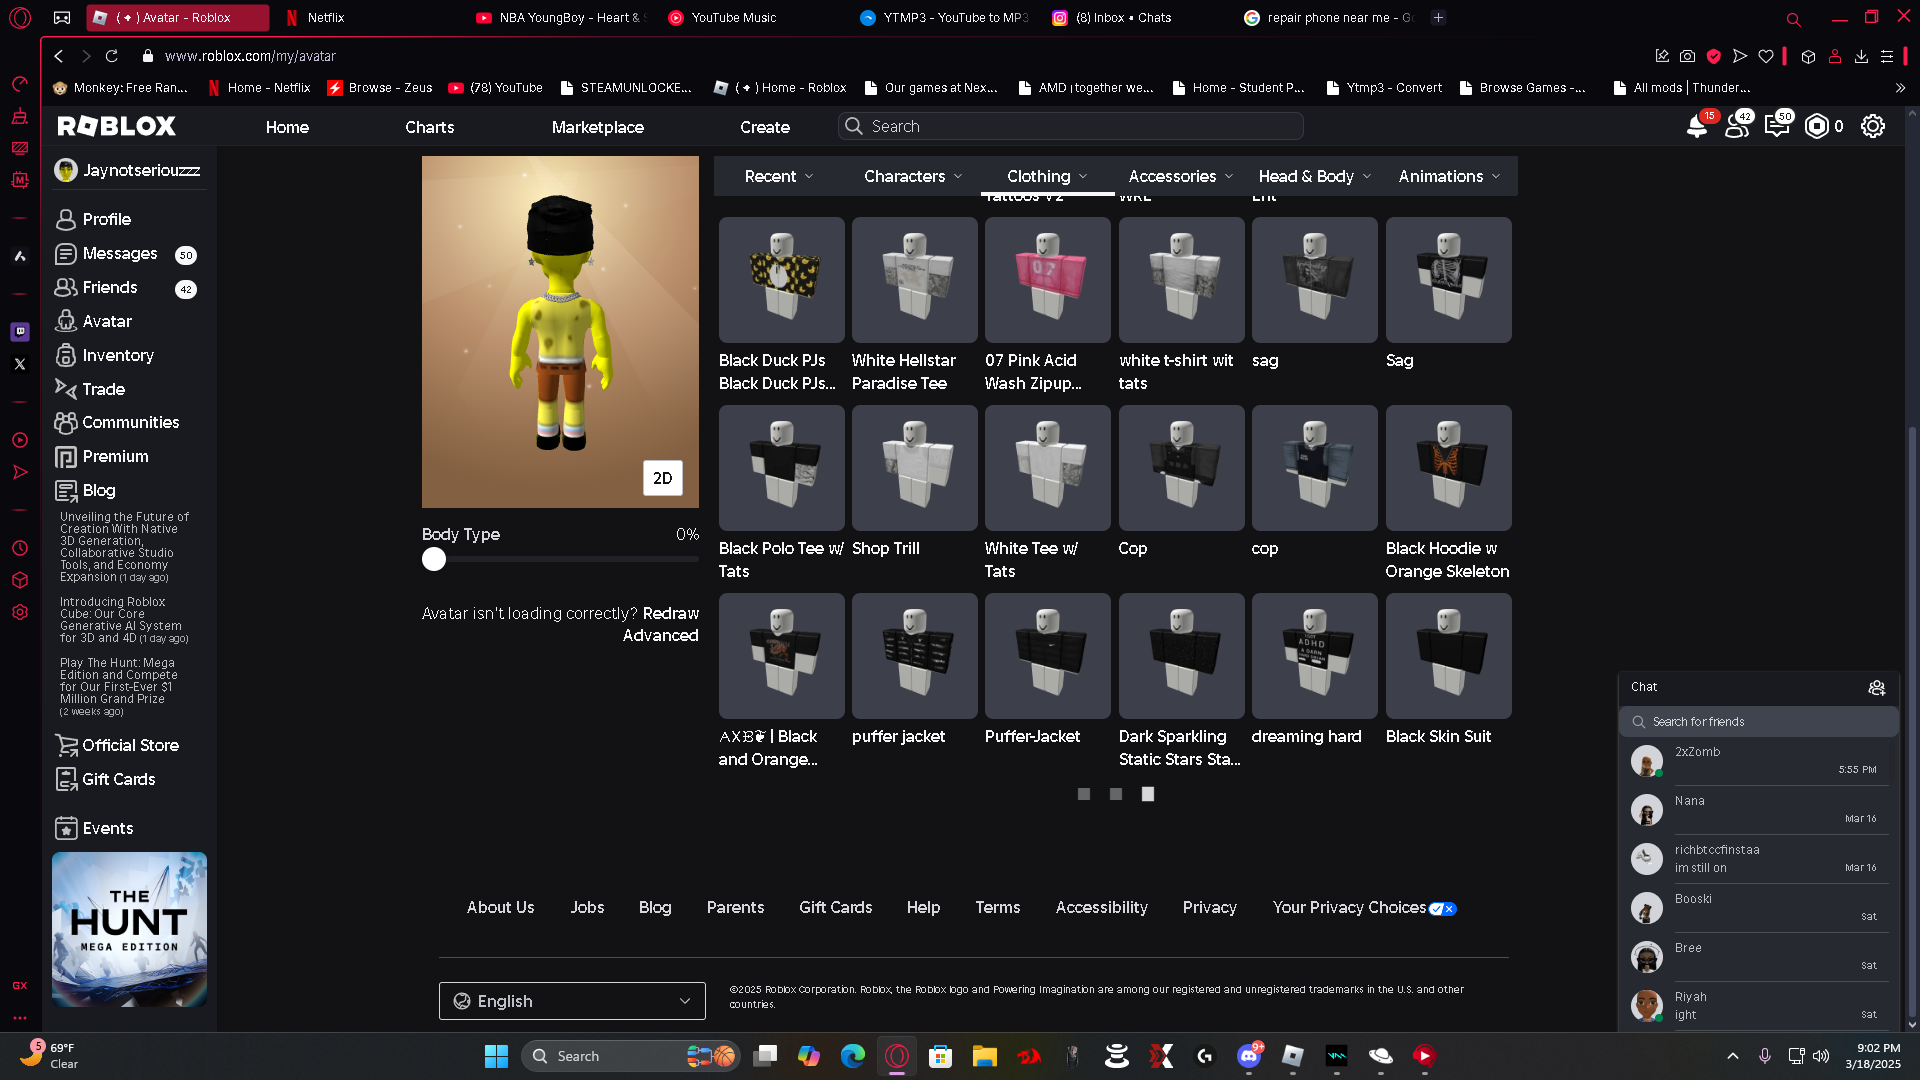
Task: Search tabs with magnifier icon
Action: point(1794,18)
